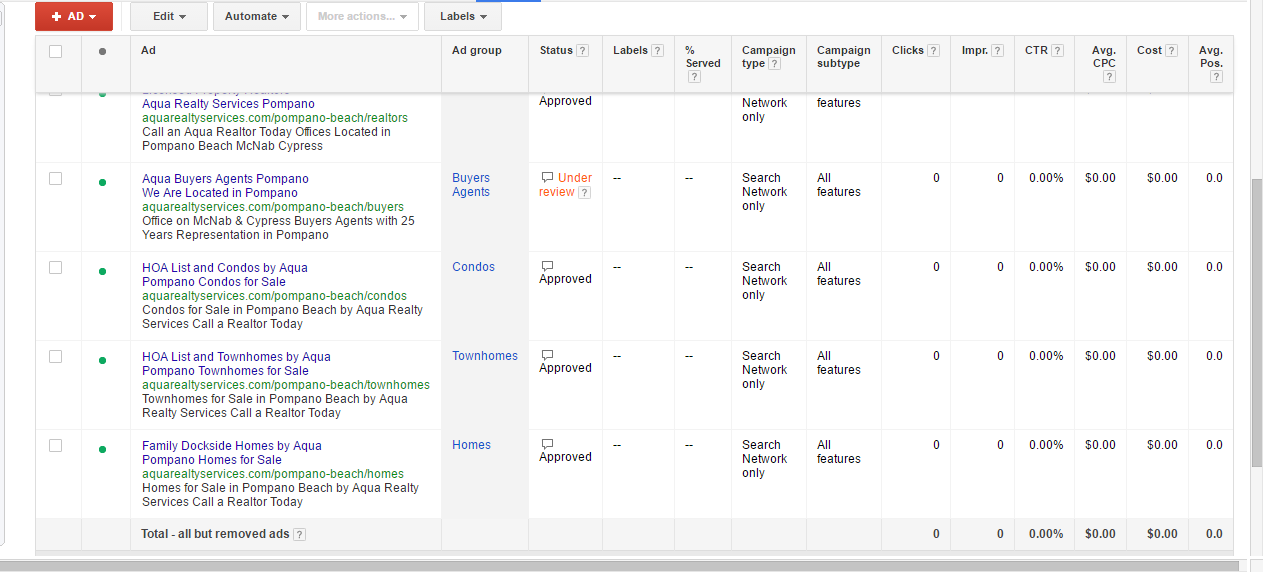
Task: Click the green status dot for Buyers Agents ad
Action: point(102,182)
